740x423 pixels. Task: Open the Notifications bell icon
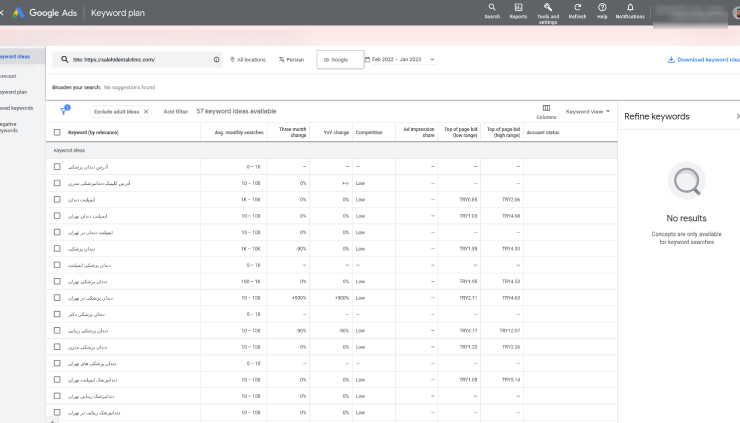[630, 7]
